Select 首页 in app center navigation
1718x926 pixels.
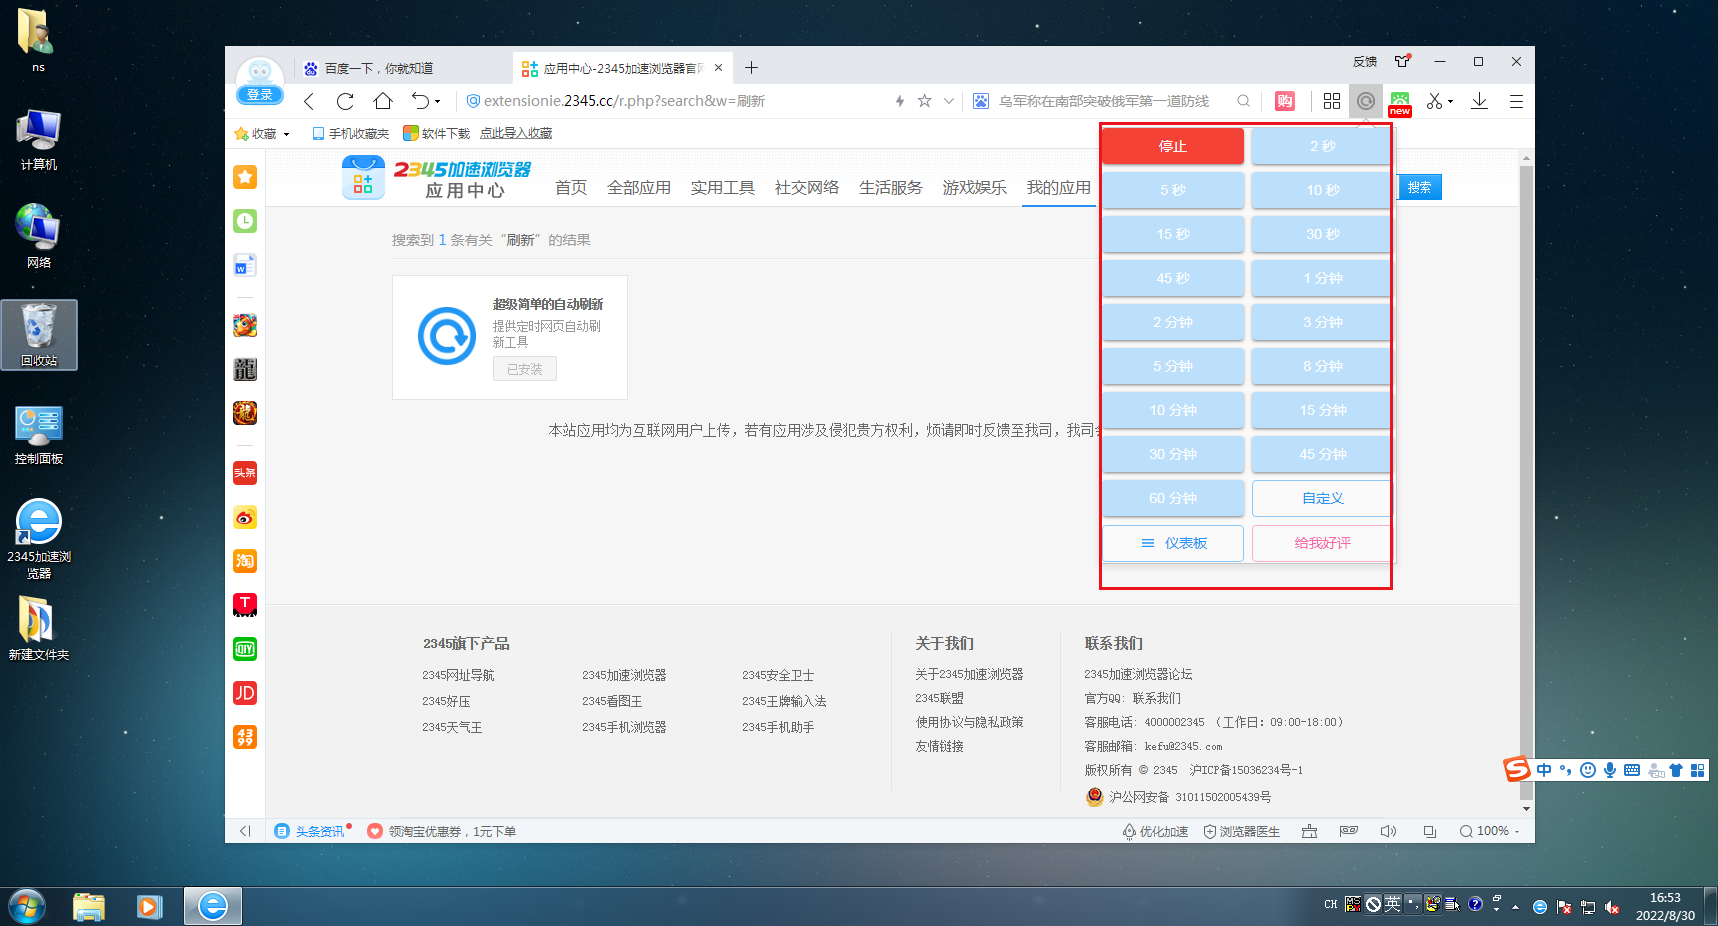[x=571, y=188]
